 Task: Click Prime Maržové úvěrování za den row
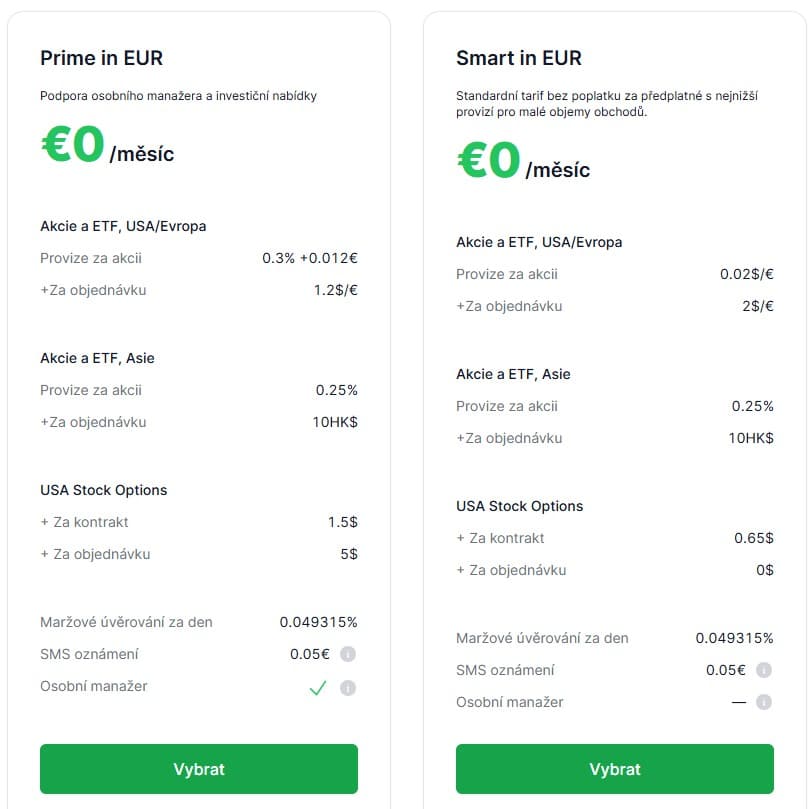click(x=199, y=622)
